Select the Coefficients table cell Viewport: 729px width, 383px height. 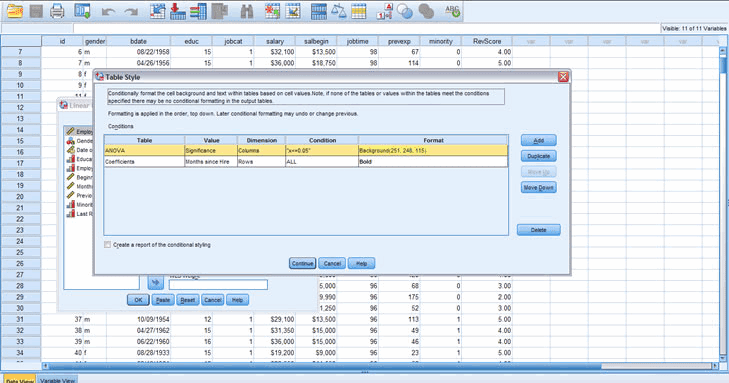click(144, 162)
